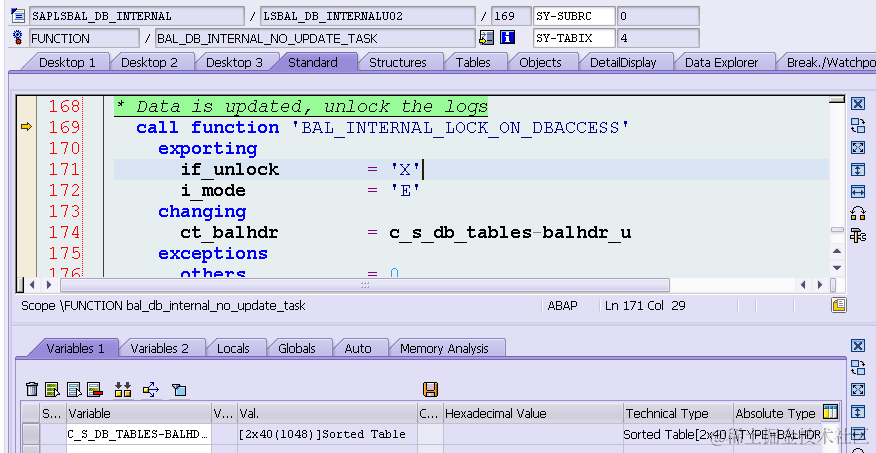Click line number 172 in the editor
876x453 pixels.
click(x=64, y=190)
